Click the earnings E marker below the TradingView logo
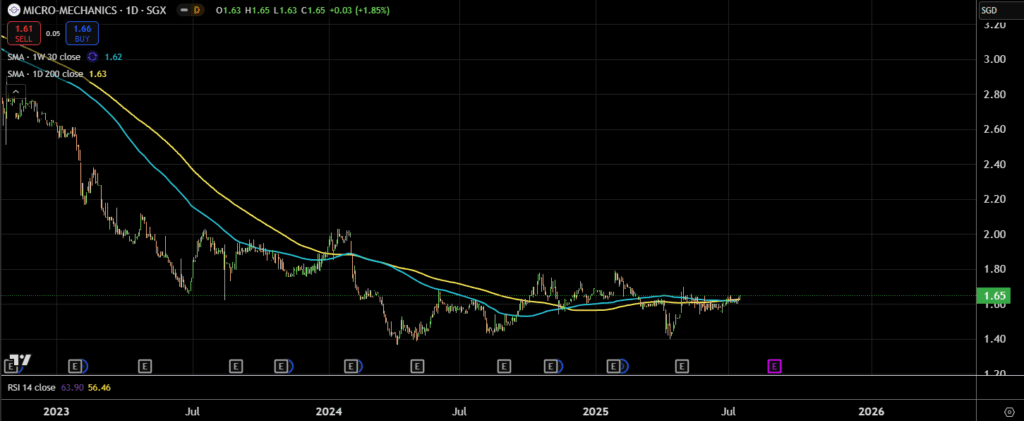 point(10,367)
